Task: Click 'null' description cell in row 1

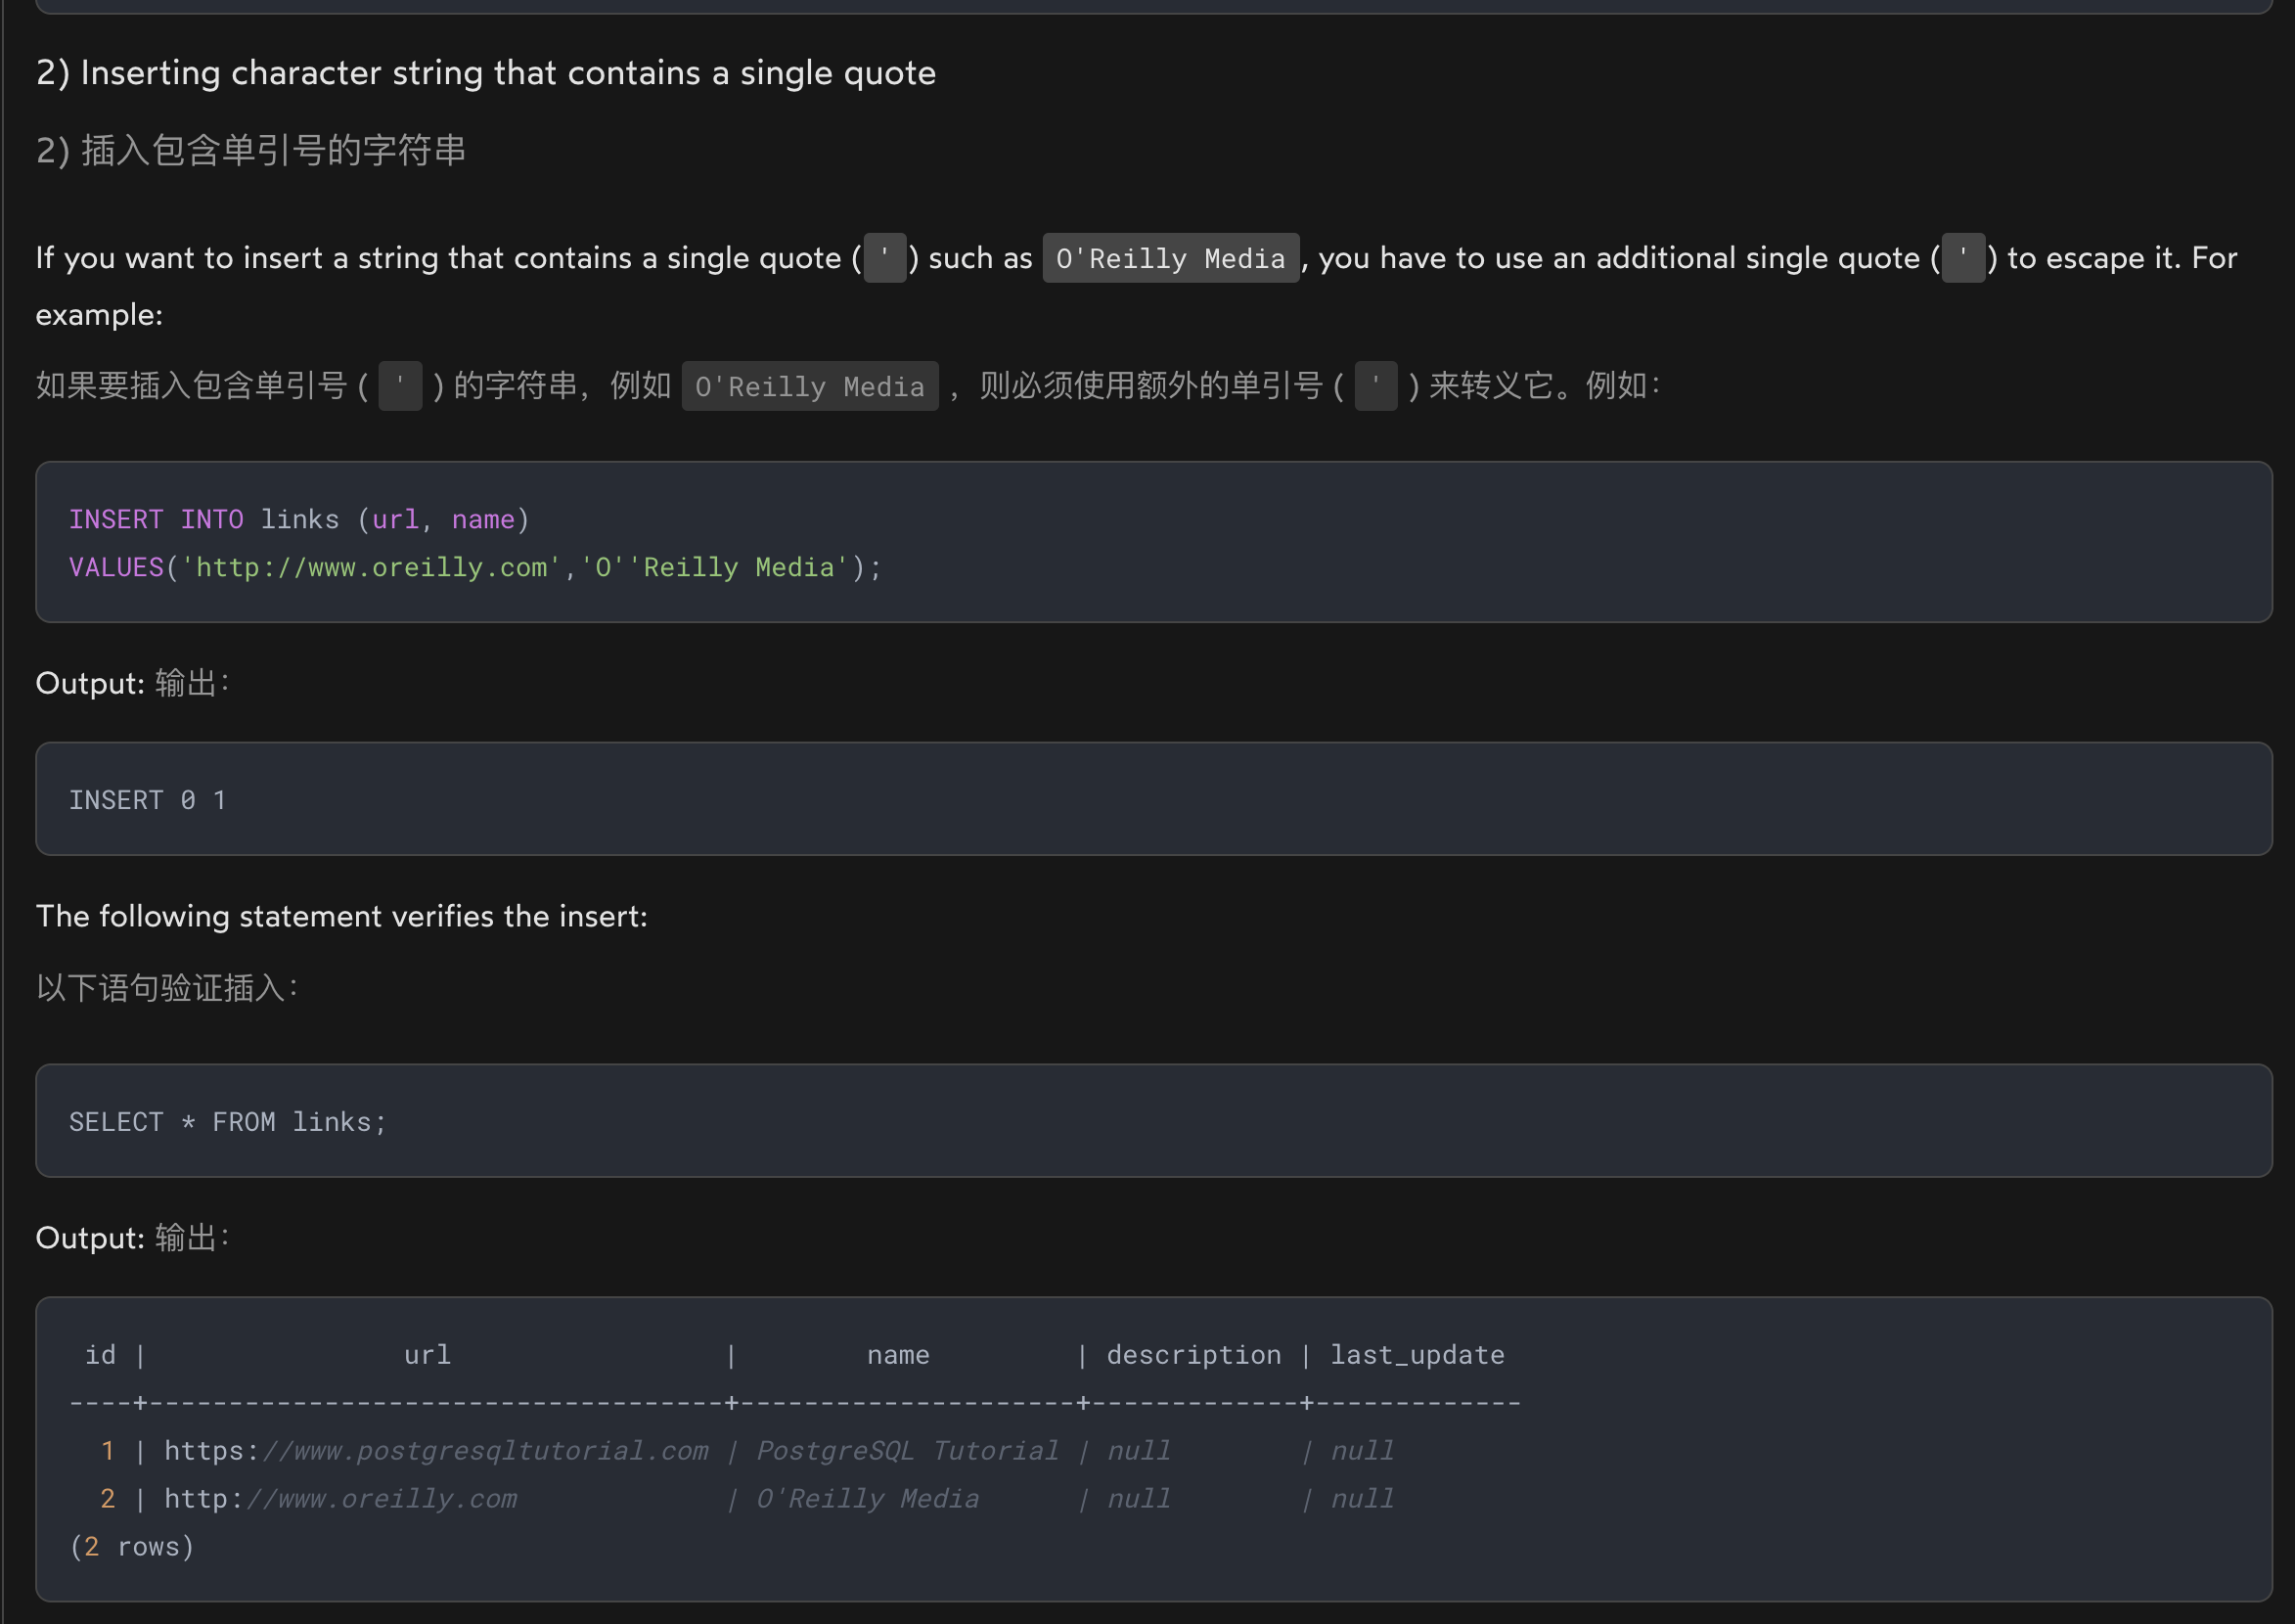Action: (1139, 1451)
